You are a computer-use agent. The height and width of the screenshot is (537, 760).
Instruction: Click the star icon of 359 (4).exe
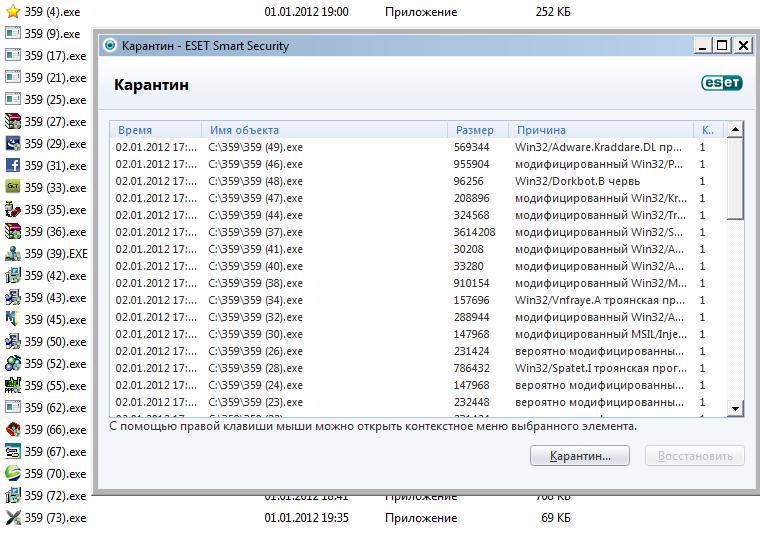tap(13, 11)
